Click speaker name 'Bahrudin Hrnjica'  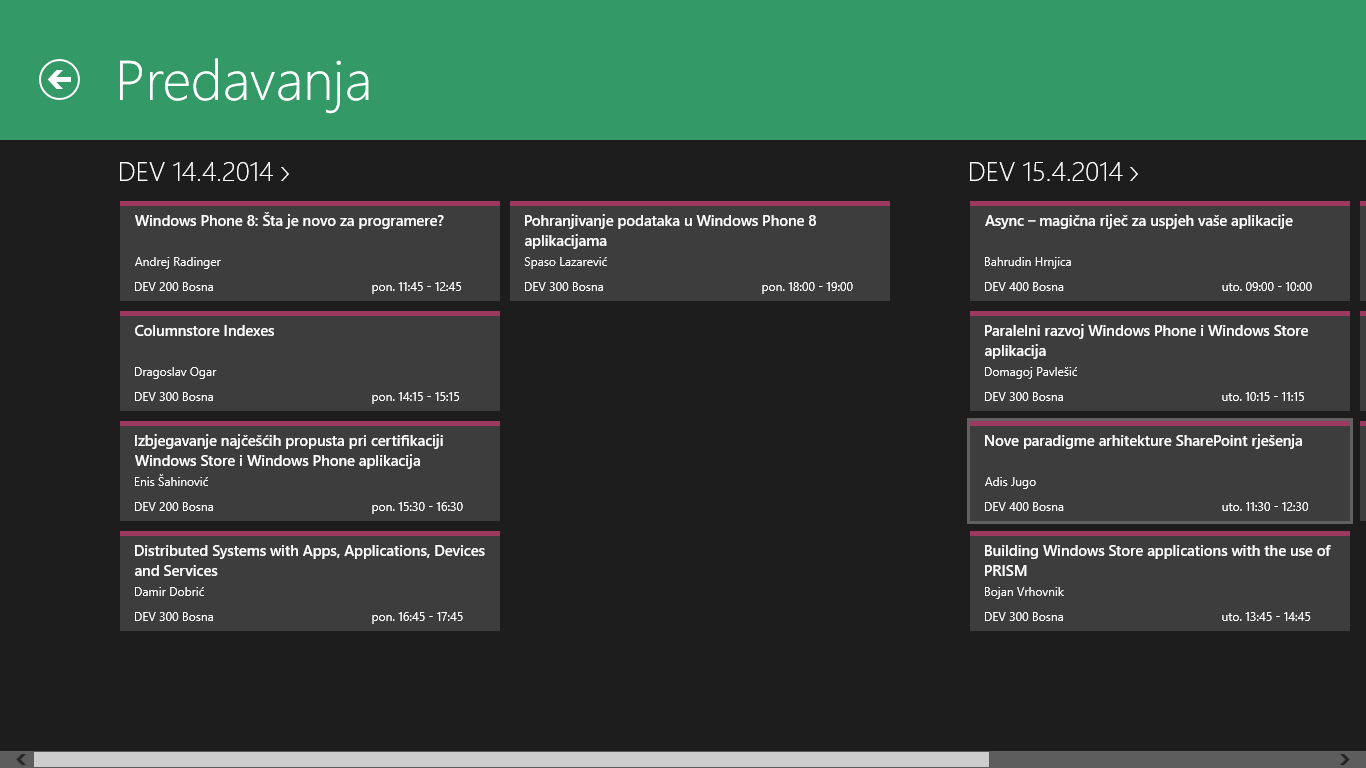(1028, 262)
